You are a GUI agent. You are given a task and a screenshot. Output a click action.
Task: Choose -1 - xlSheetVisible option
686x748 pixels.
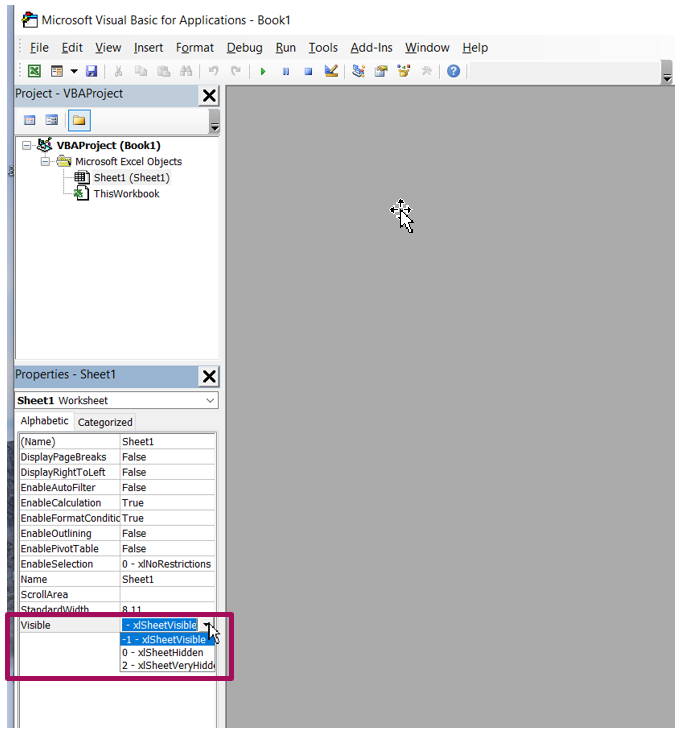coord(167,640)
